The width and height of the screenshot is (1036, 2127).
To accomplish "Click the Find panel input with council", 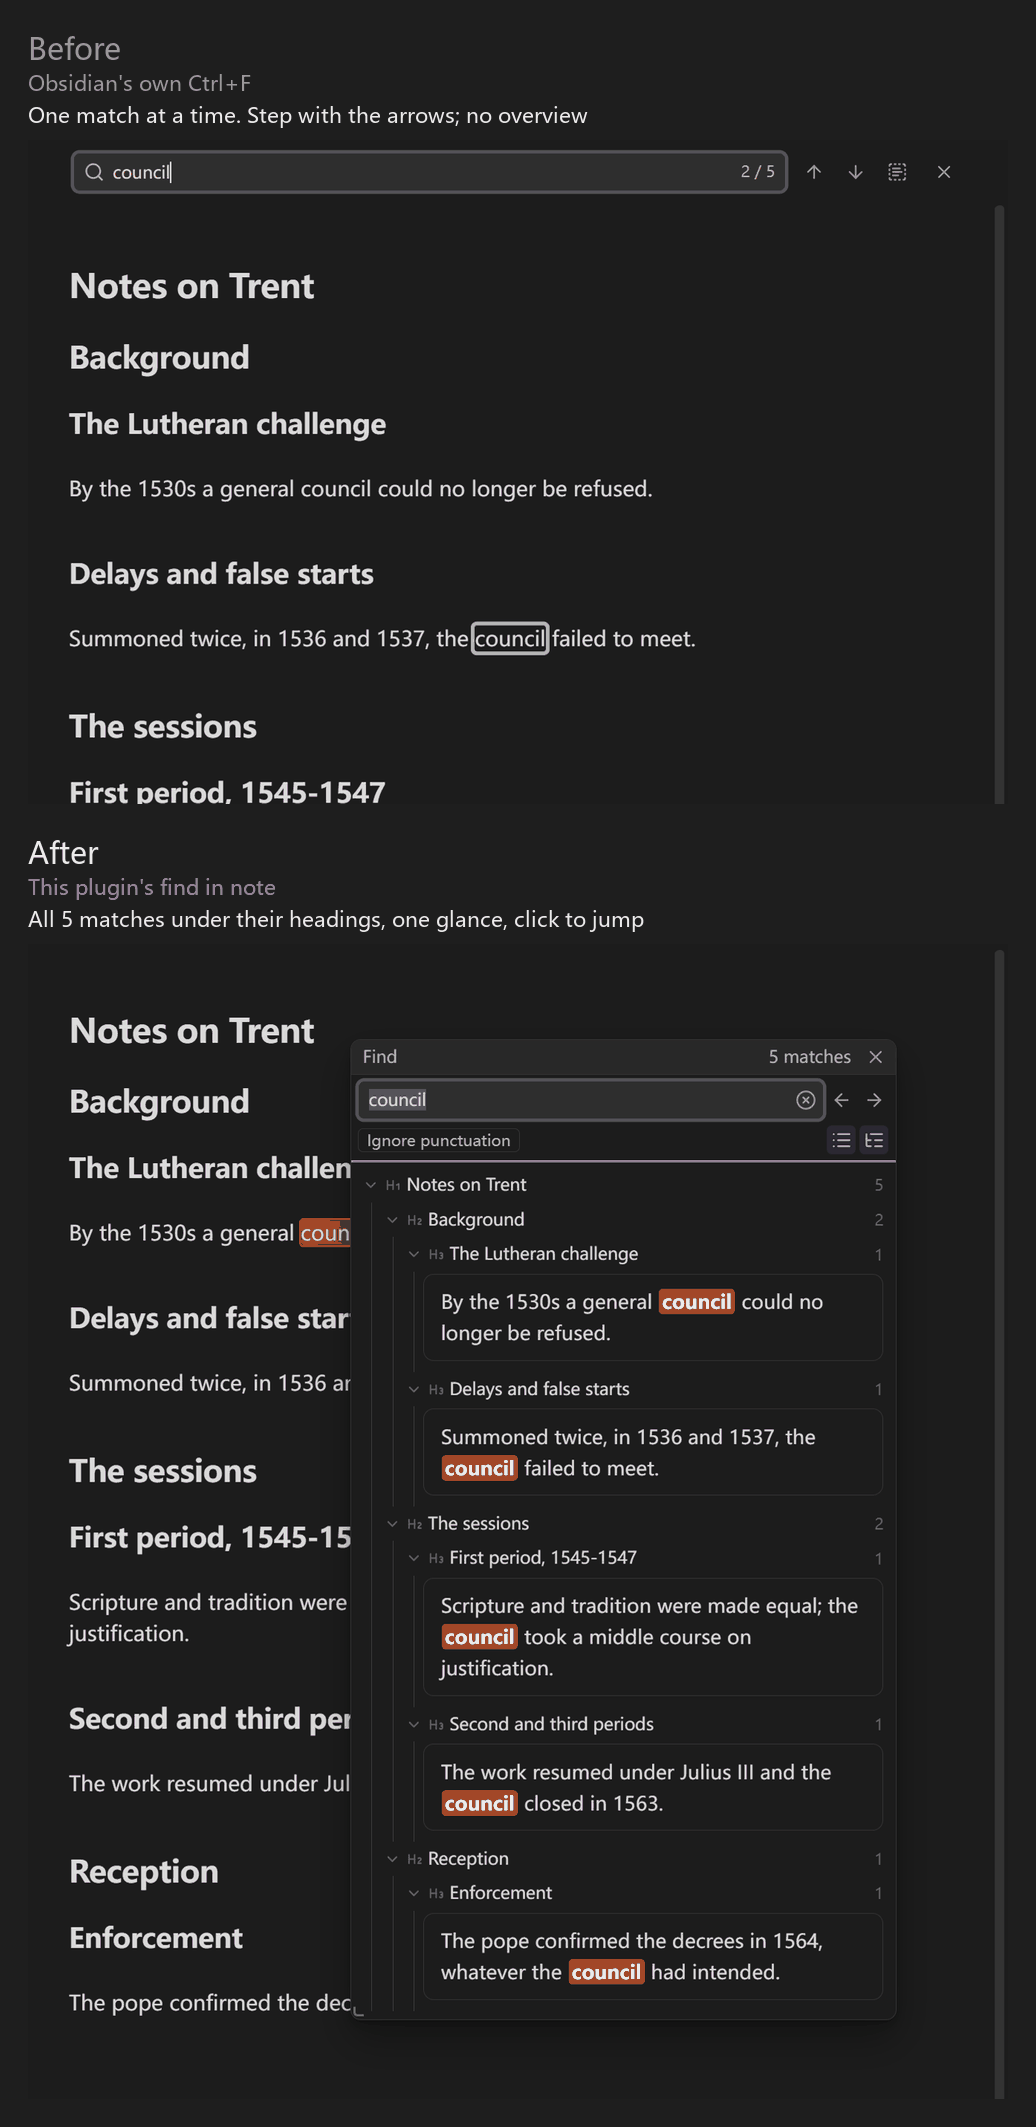I will coord(590,1100).
